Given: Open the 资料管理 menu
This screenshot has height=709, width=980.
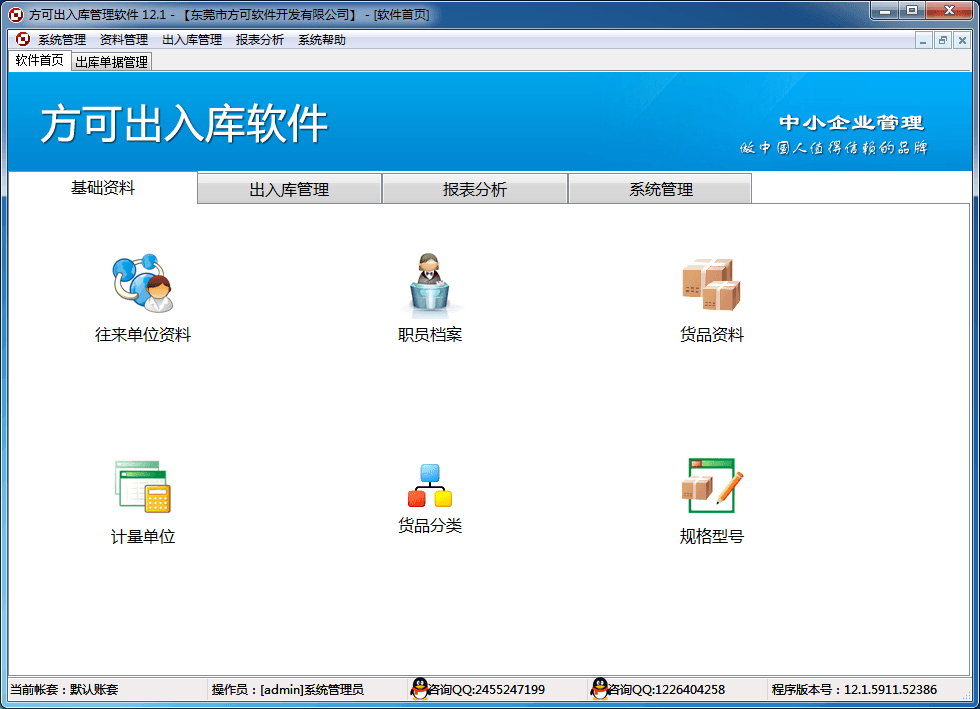Looking at the screenshot, I should point(124,40).
